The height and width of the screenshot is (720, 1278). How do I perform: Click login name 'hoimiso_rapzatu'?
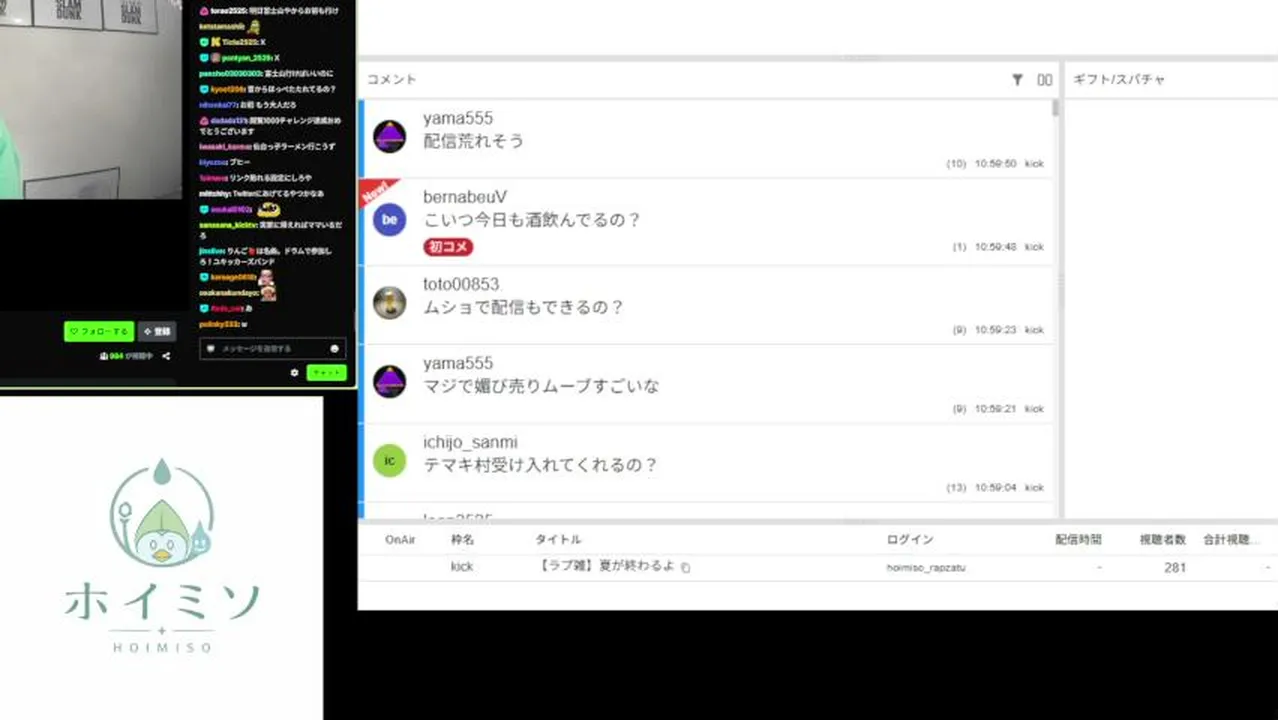(926, 567)
